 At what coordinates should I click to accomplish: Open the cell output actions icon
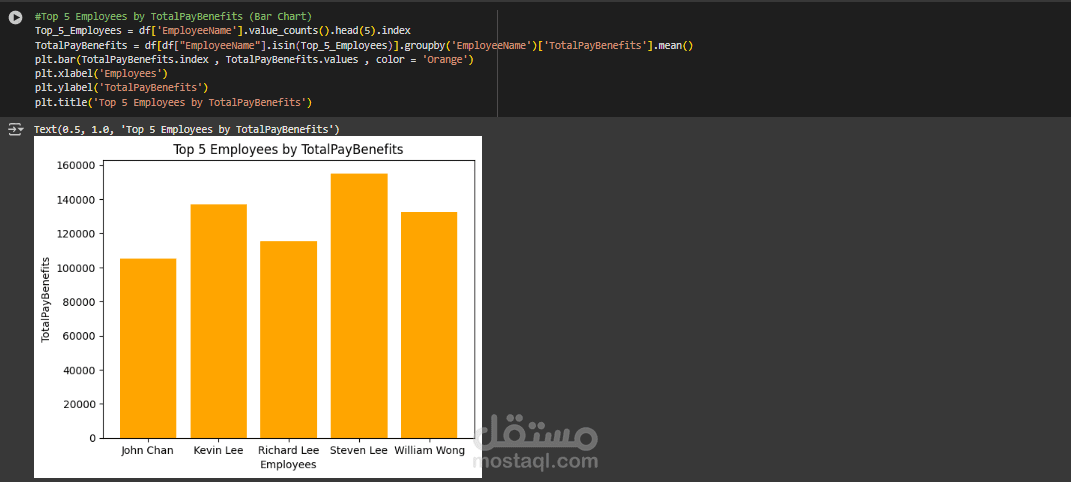15,130
